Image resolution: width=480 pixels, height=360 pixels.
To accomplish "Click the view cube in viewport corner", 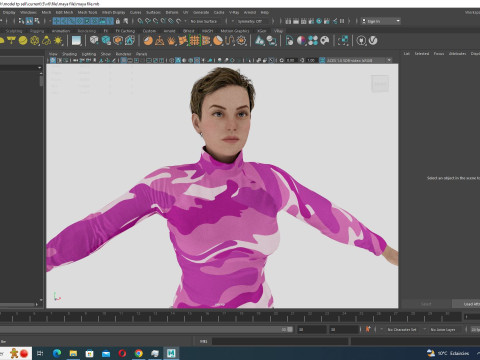I will coord(380,83).
